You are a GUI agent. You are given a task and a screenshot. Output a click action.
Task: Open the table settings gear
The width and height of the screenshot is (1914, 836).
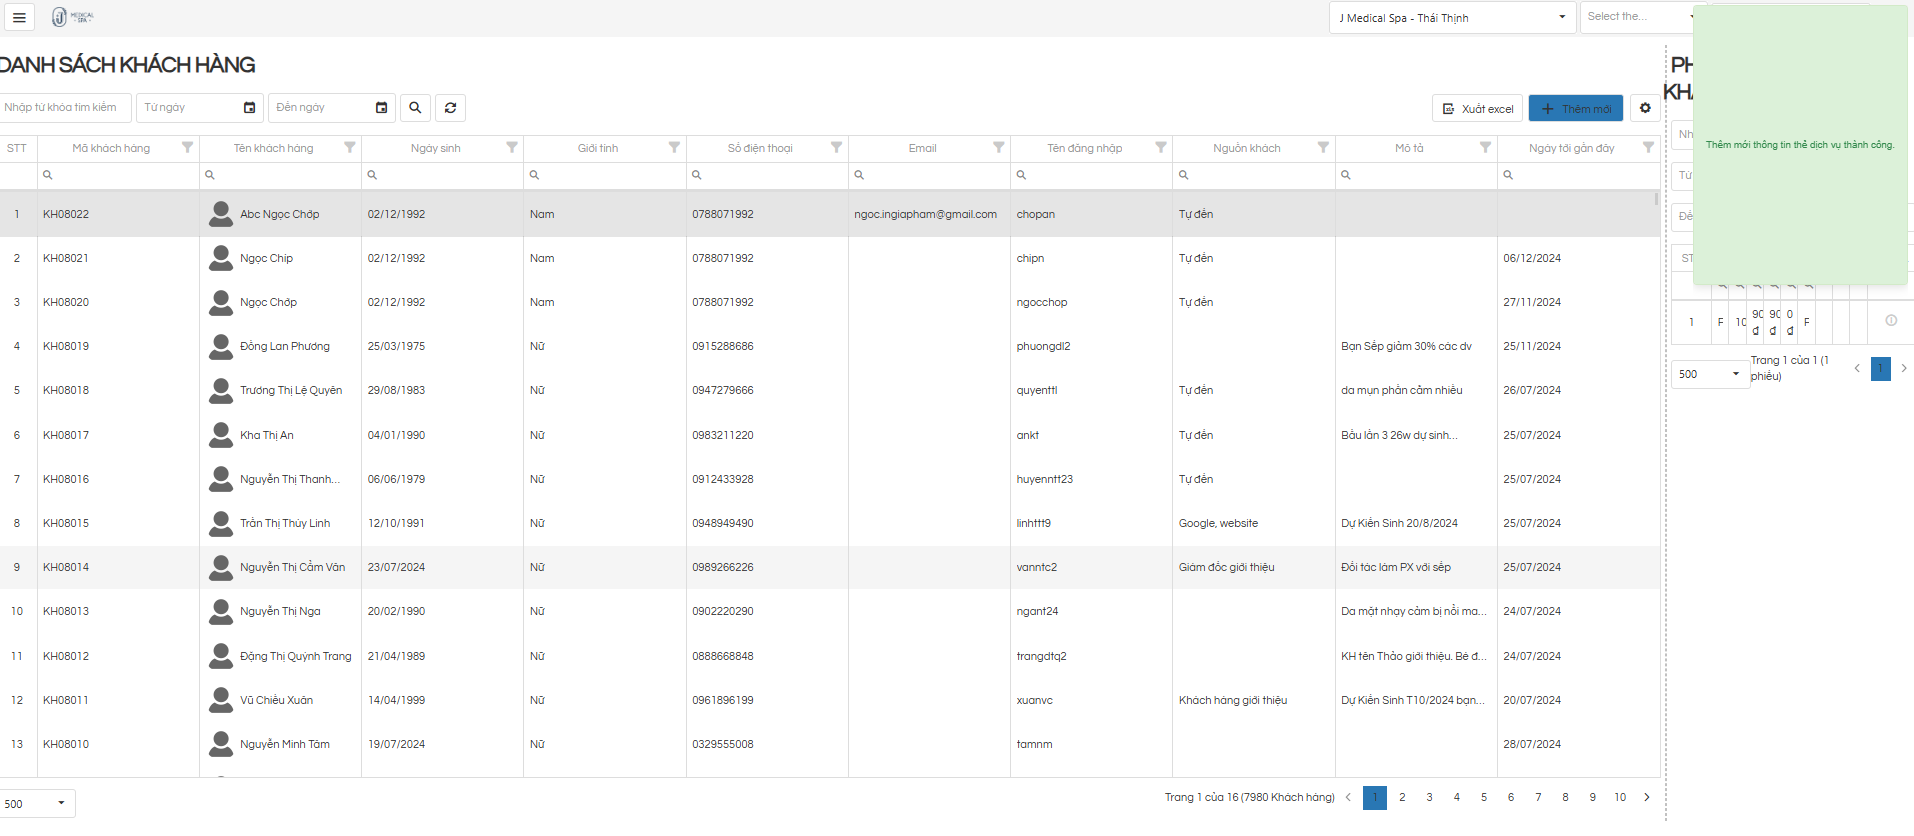[x=1645, y=108]
